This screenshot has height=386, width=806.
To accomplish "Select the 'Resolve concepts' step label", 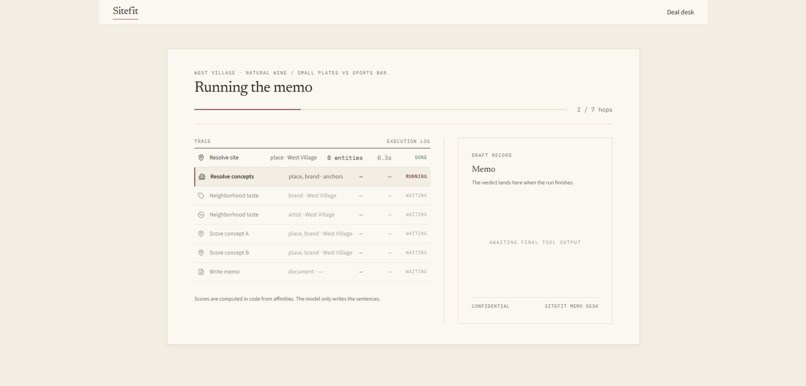I will [x=232, y=177].
